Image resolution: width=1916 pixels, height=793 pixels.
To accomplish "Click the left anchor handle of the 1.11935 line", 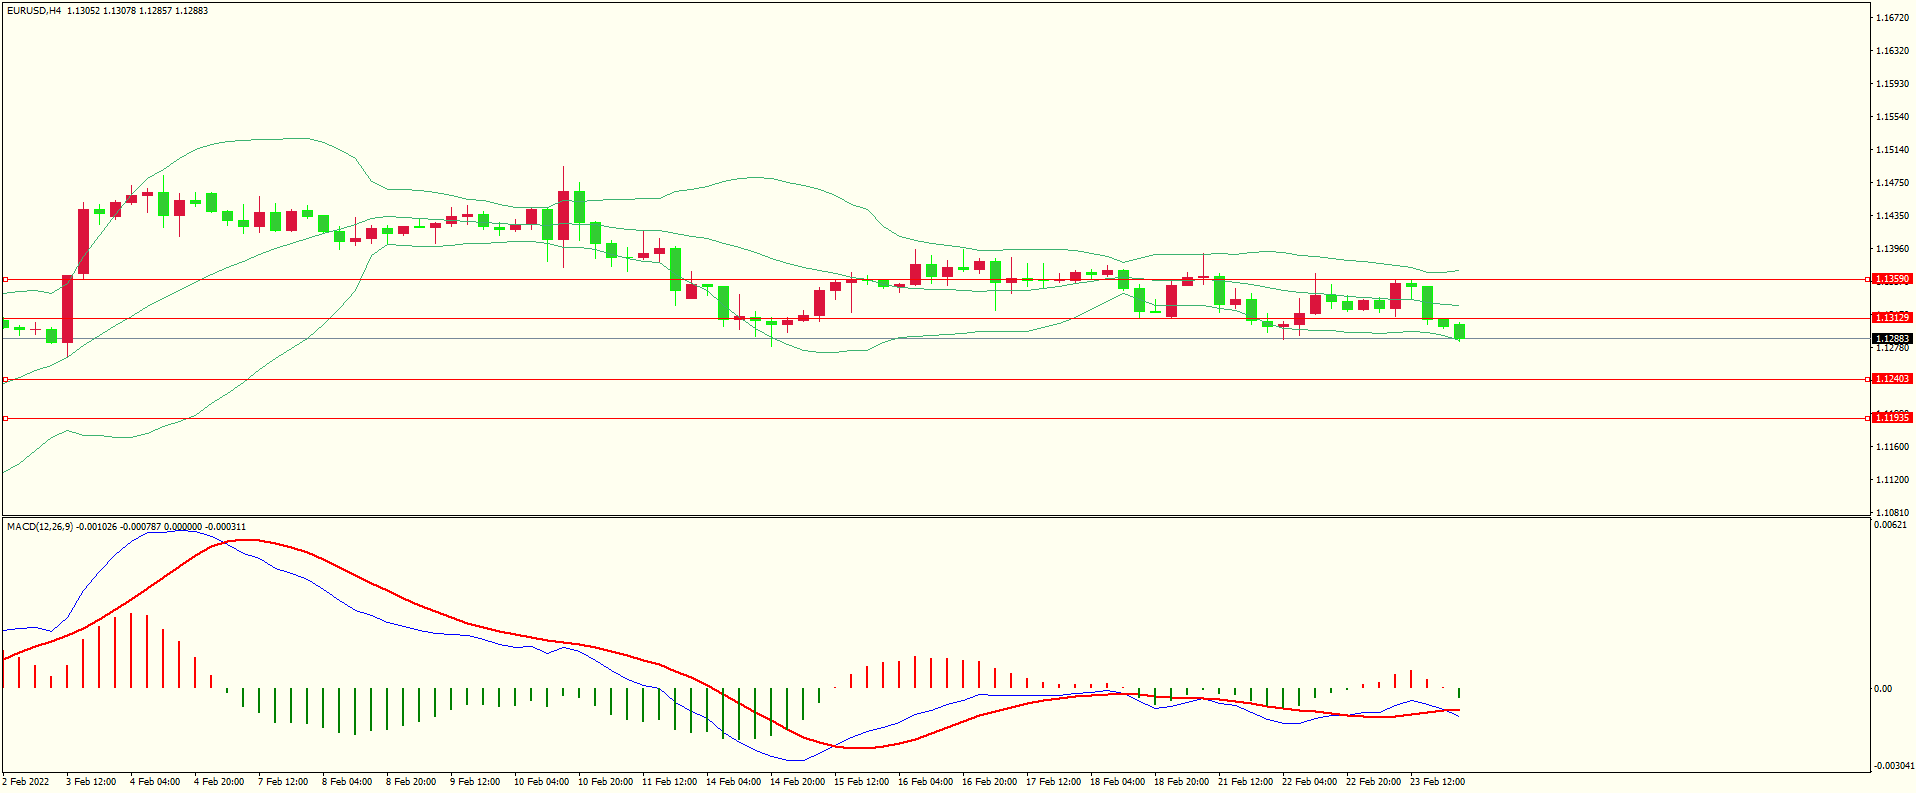I will (x=5, y=418).
